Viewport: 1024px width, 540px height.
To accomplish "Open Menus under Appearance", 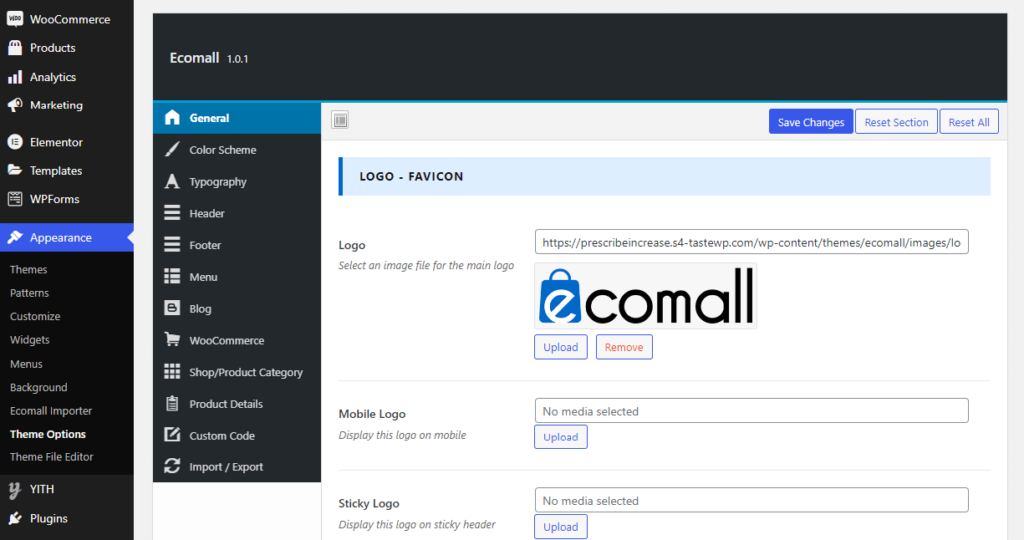I will point(26,364).
